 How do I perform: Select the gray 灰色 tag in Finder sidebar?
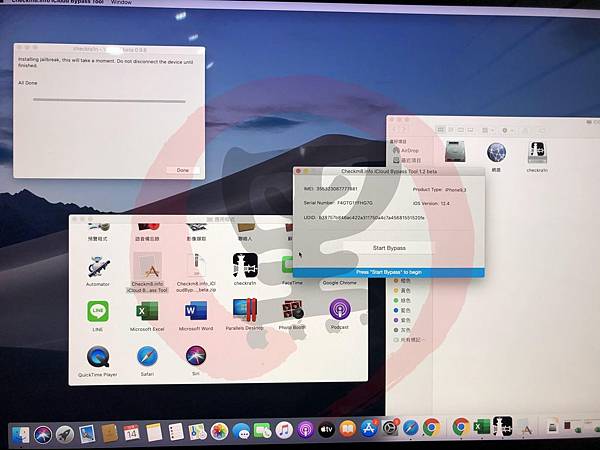click(402, 330)
